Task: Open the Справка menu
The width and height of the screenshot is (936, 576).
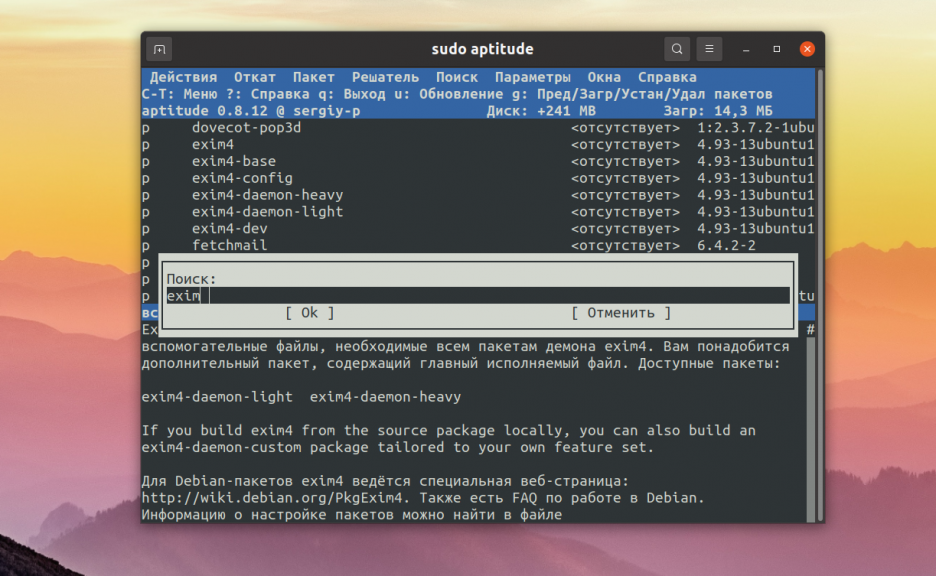Action: tap(667, 77)
